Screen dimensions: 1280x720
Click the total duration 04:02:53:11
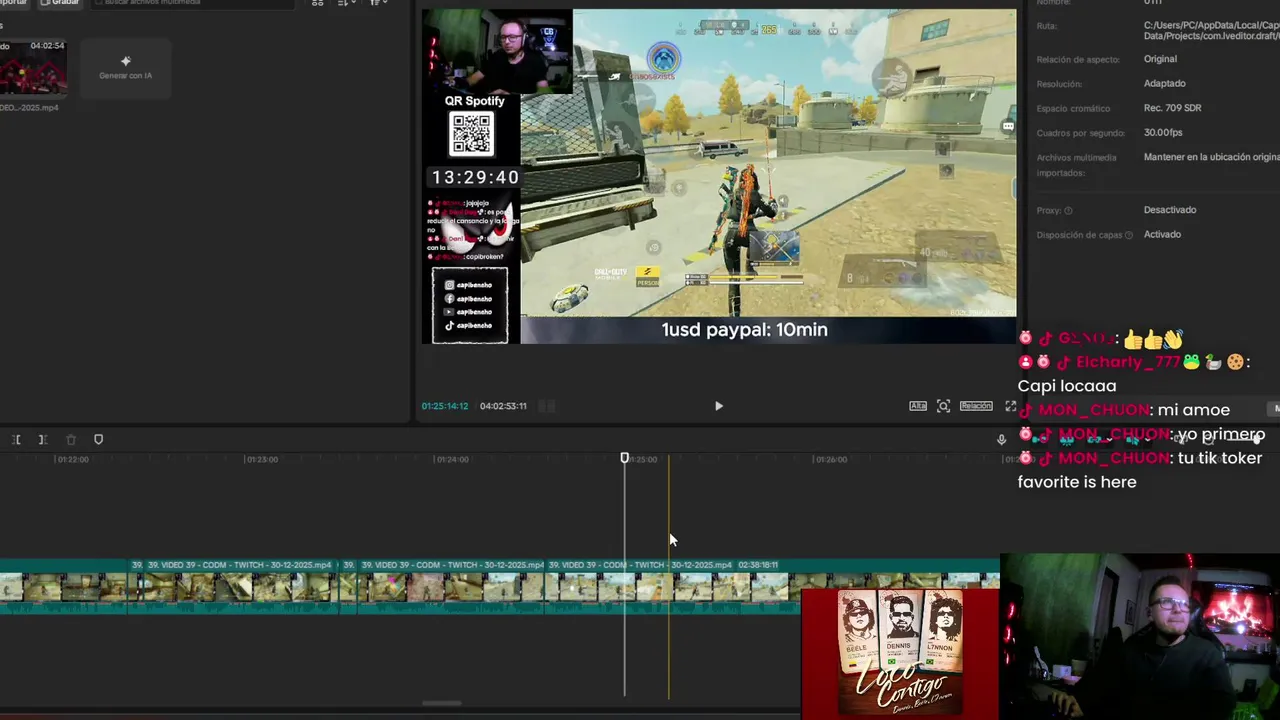[503, 406]
